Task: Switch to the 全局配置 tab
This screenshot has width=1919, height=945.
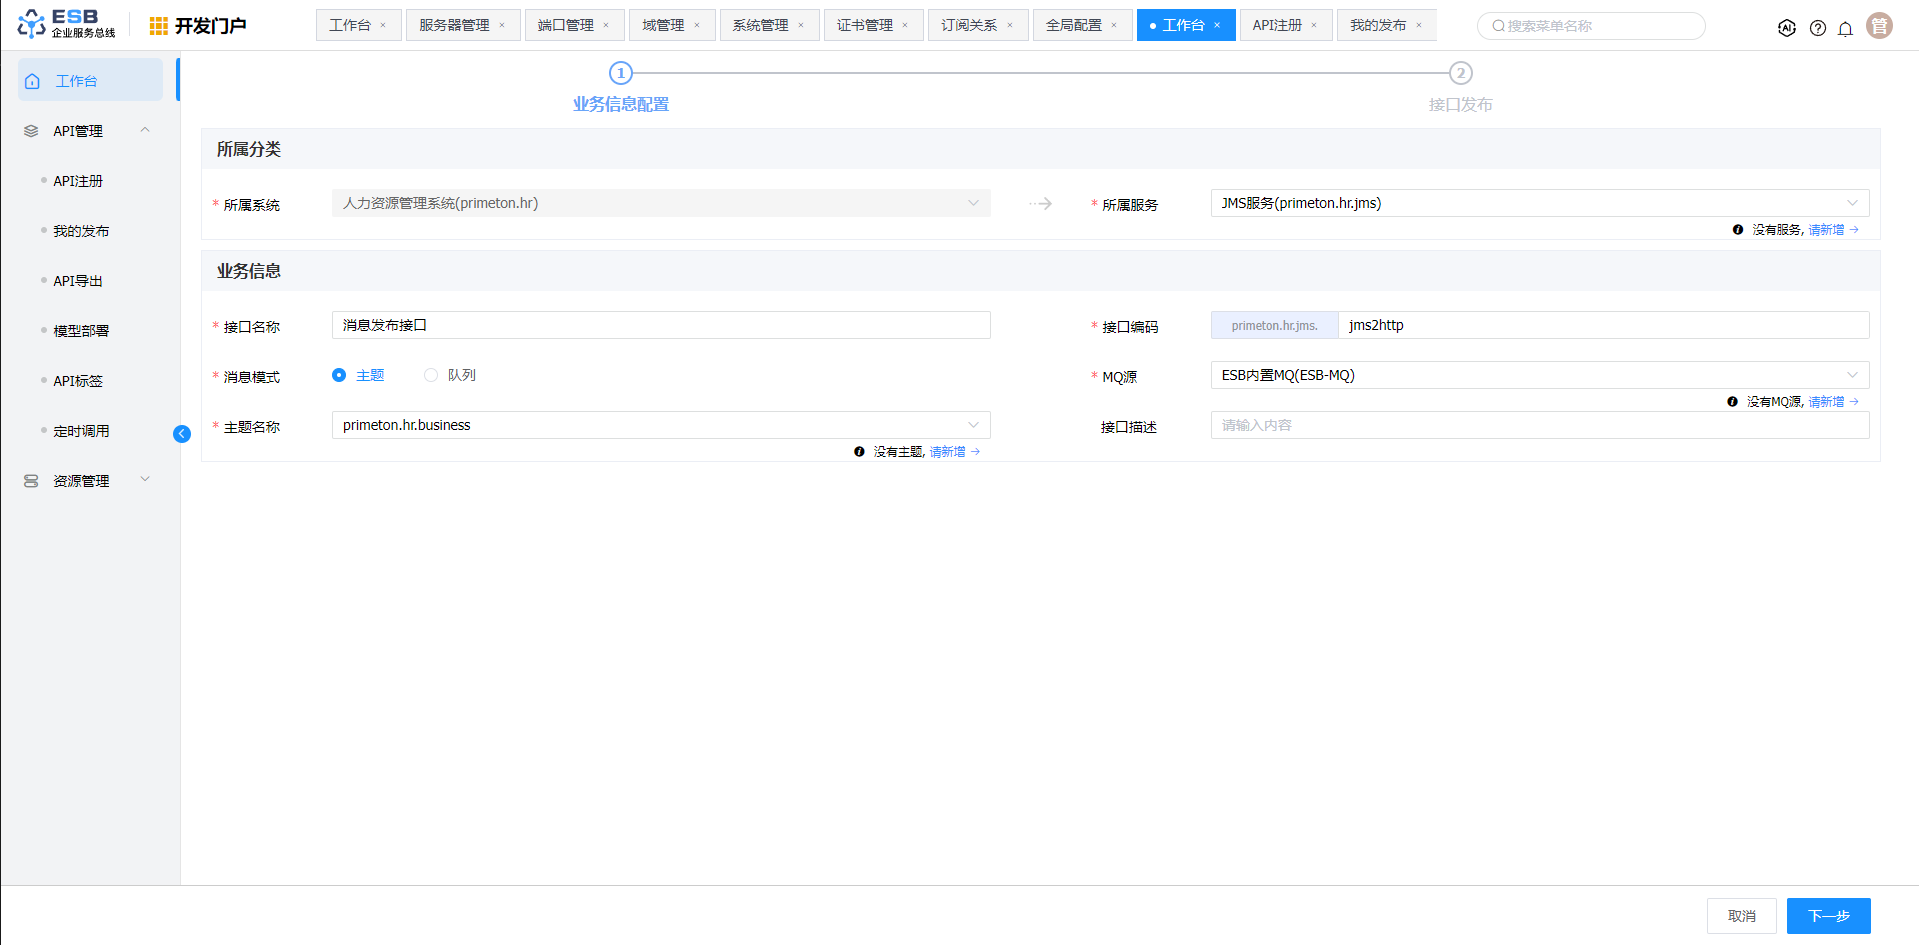Action: (x=1072, y=25)
